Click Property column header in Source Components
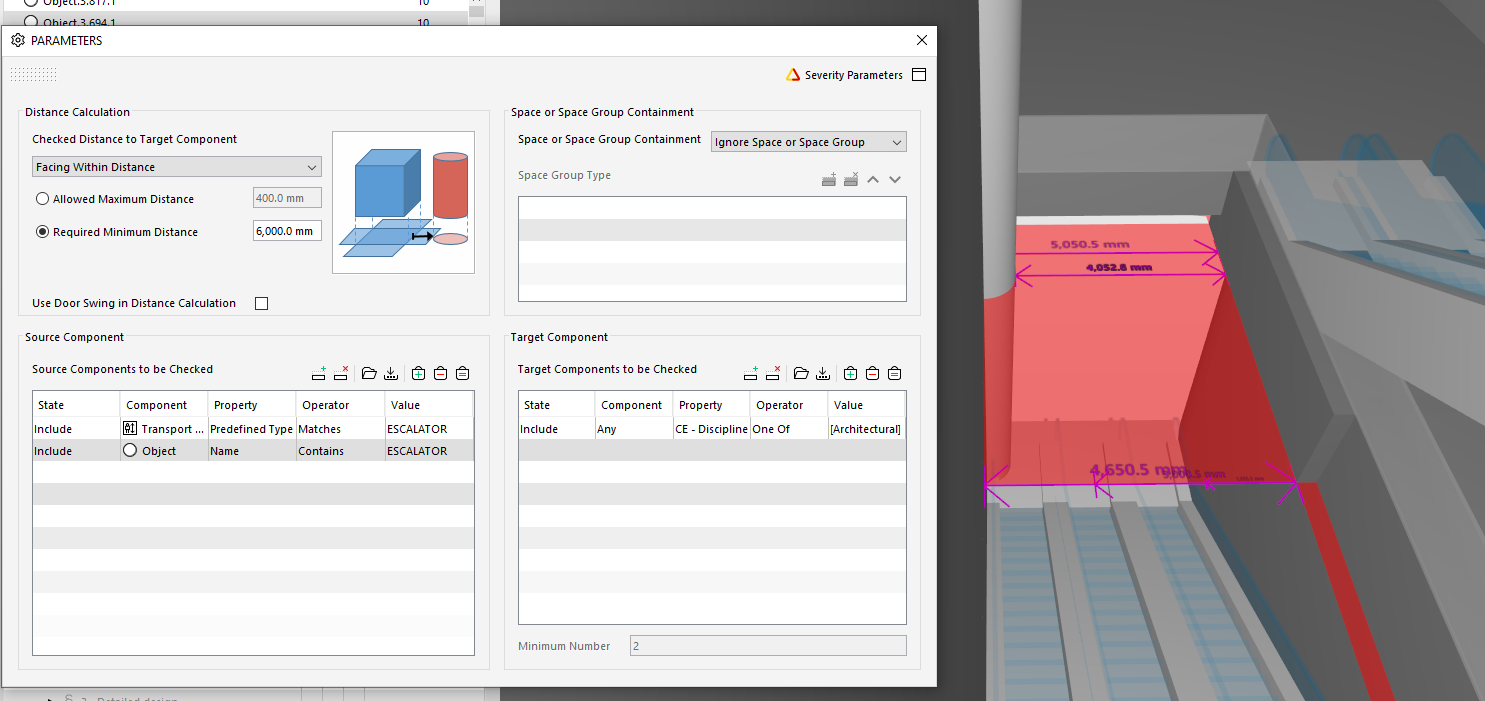1485x701 pixels. point(253,405)
